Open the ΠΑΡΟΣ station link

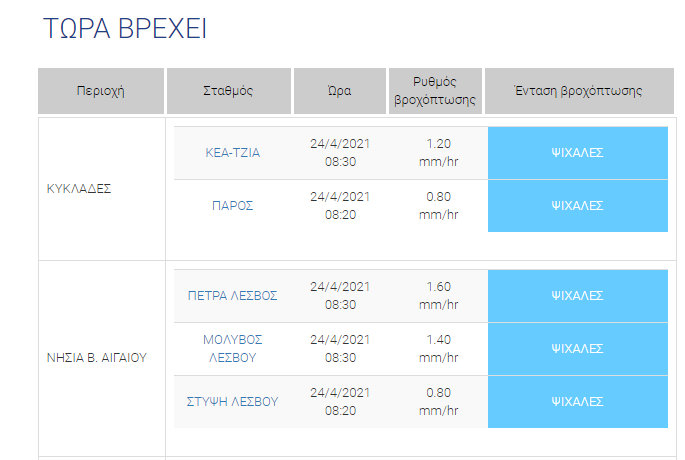[x=232, y=206]
